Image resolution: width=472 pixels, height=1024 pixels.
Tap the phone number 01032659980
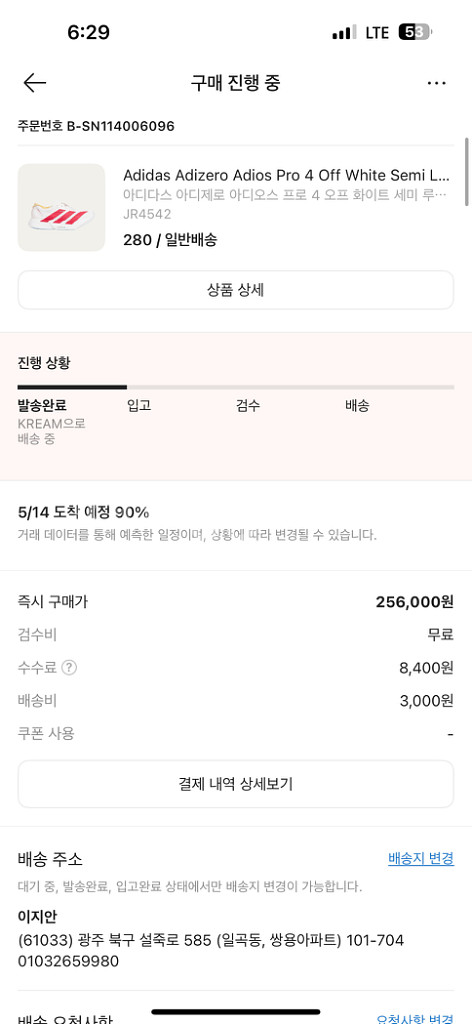[x=69, y=961]
